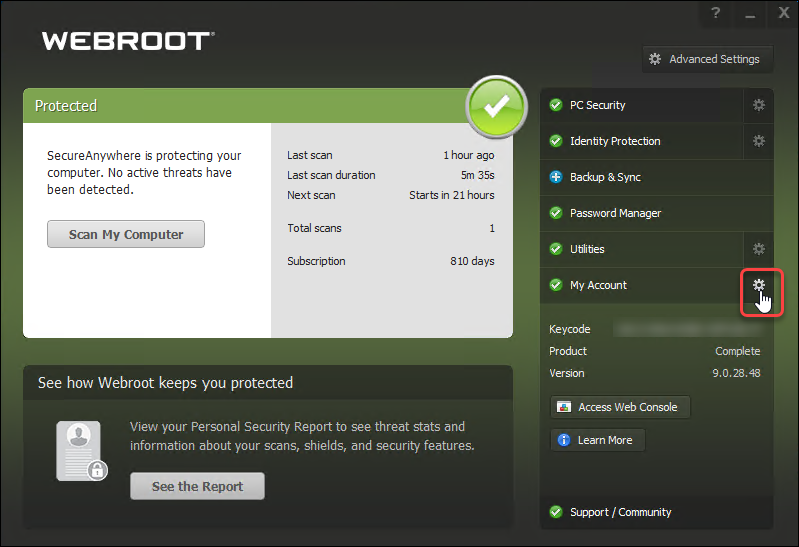Open the Identity Protection gear settings
This screenshot has height=547, width=799.
tap(758, 141)
